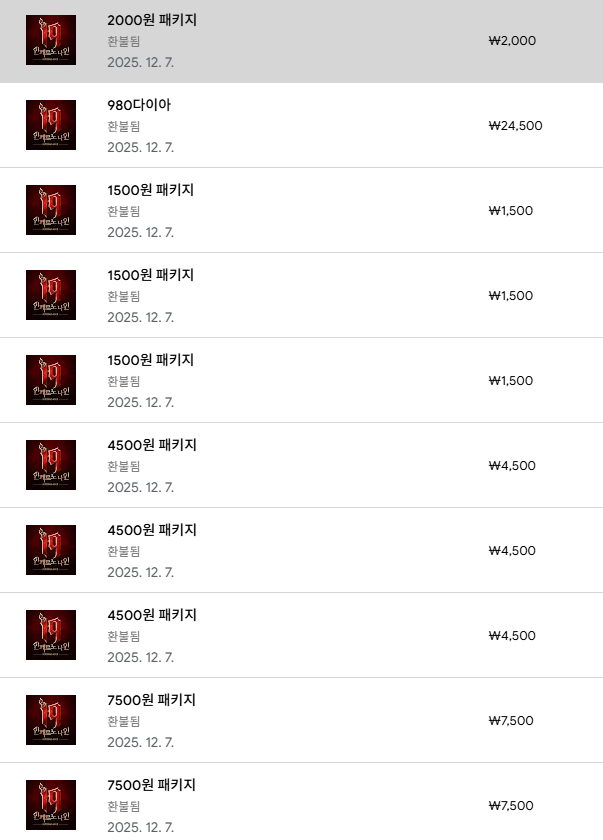The height and width of the screenshot is (840, 603).
Task: Click the first 7500원 패키지 game icon
Action: [51, 720]
